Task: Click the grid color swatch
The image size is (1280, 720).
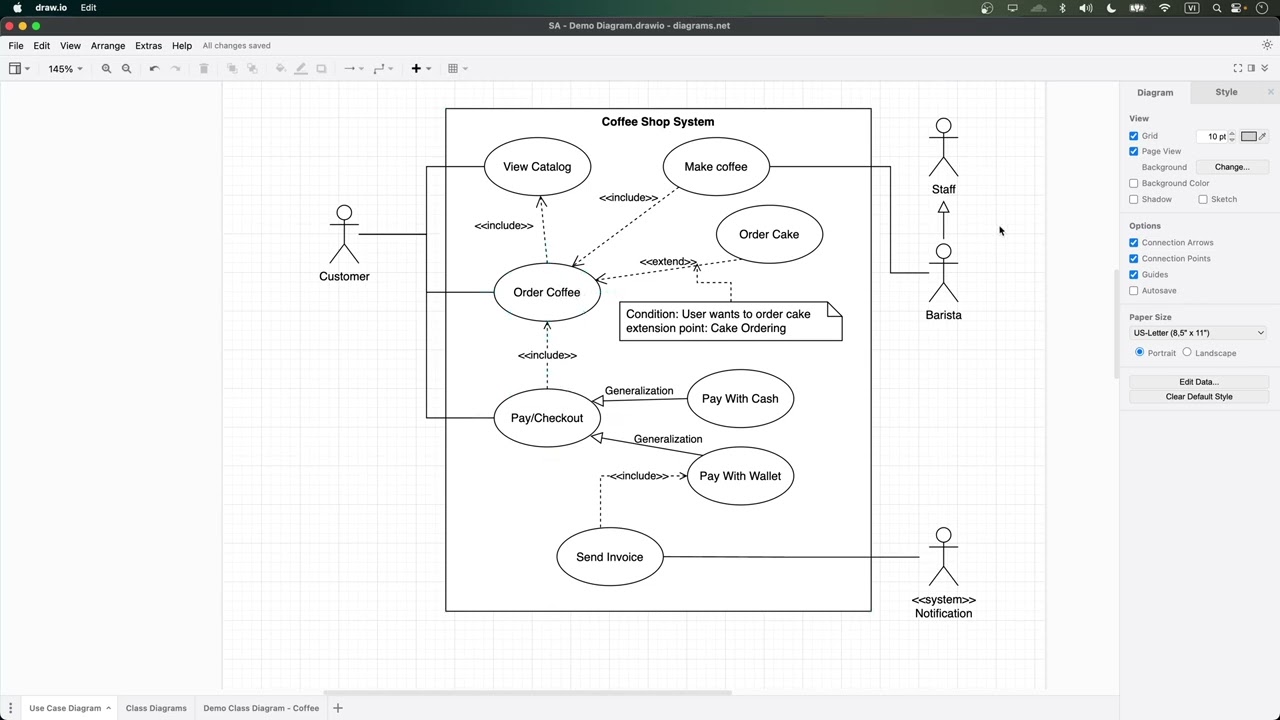Action: tap(1248, 136)
